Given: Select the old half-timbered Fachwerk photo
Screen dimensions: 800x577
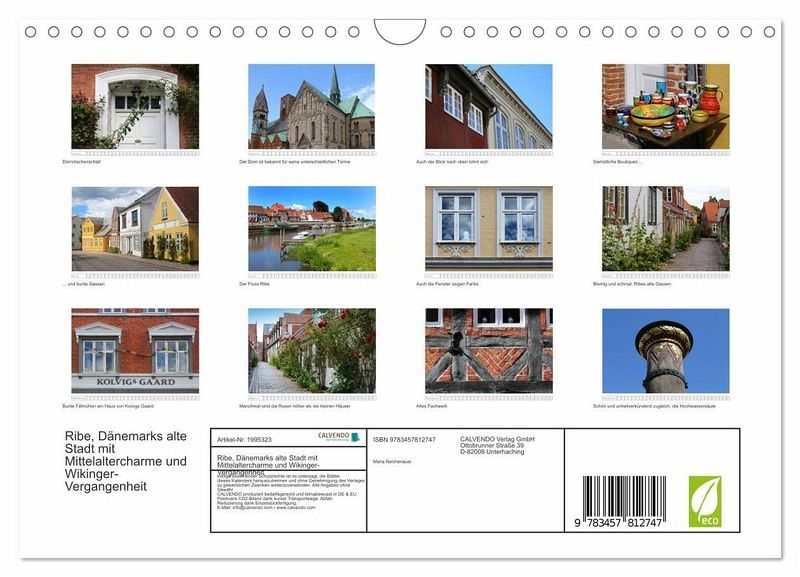Looking at the screenshot, I should [x=488, y=351].
